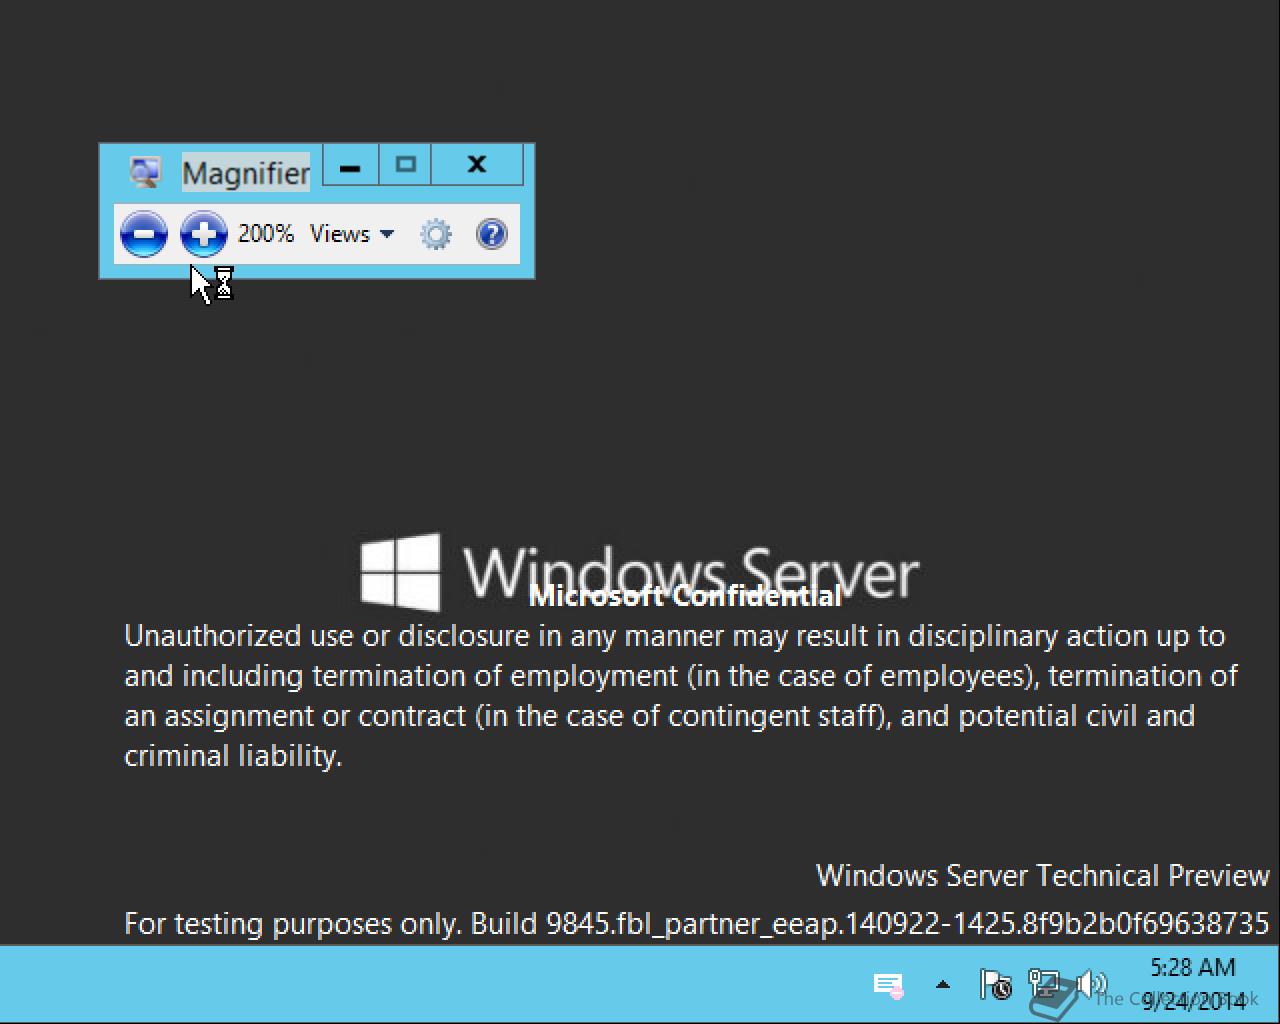Show hidden tray icons arrow

click(942, 985)
